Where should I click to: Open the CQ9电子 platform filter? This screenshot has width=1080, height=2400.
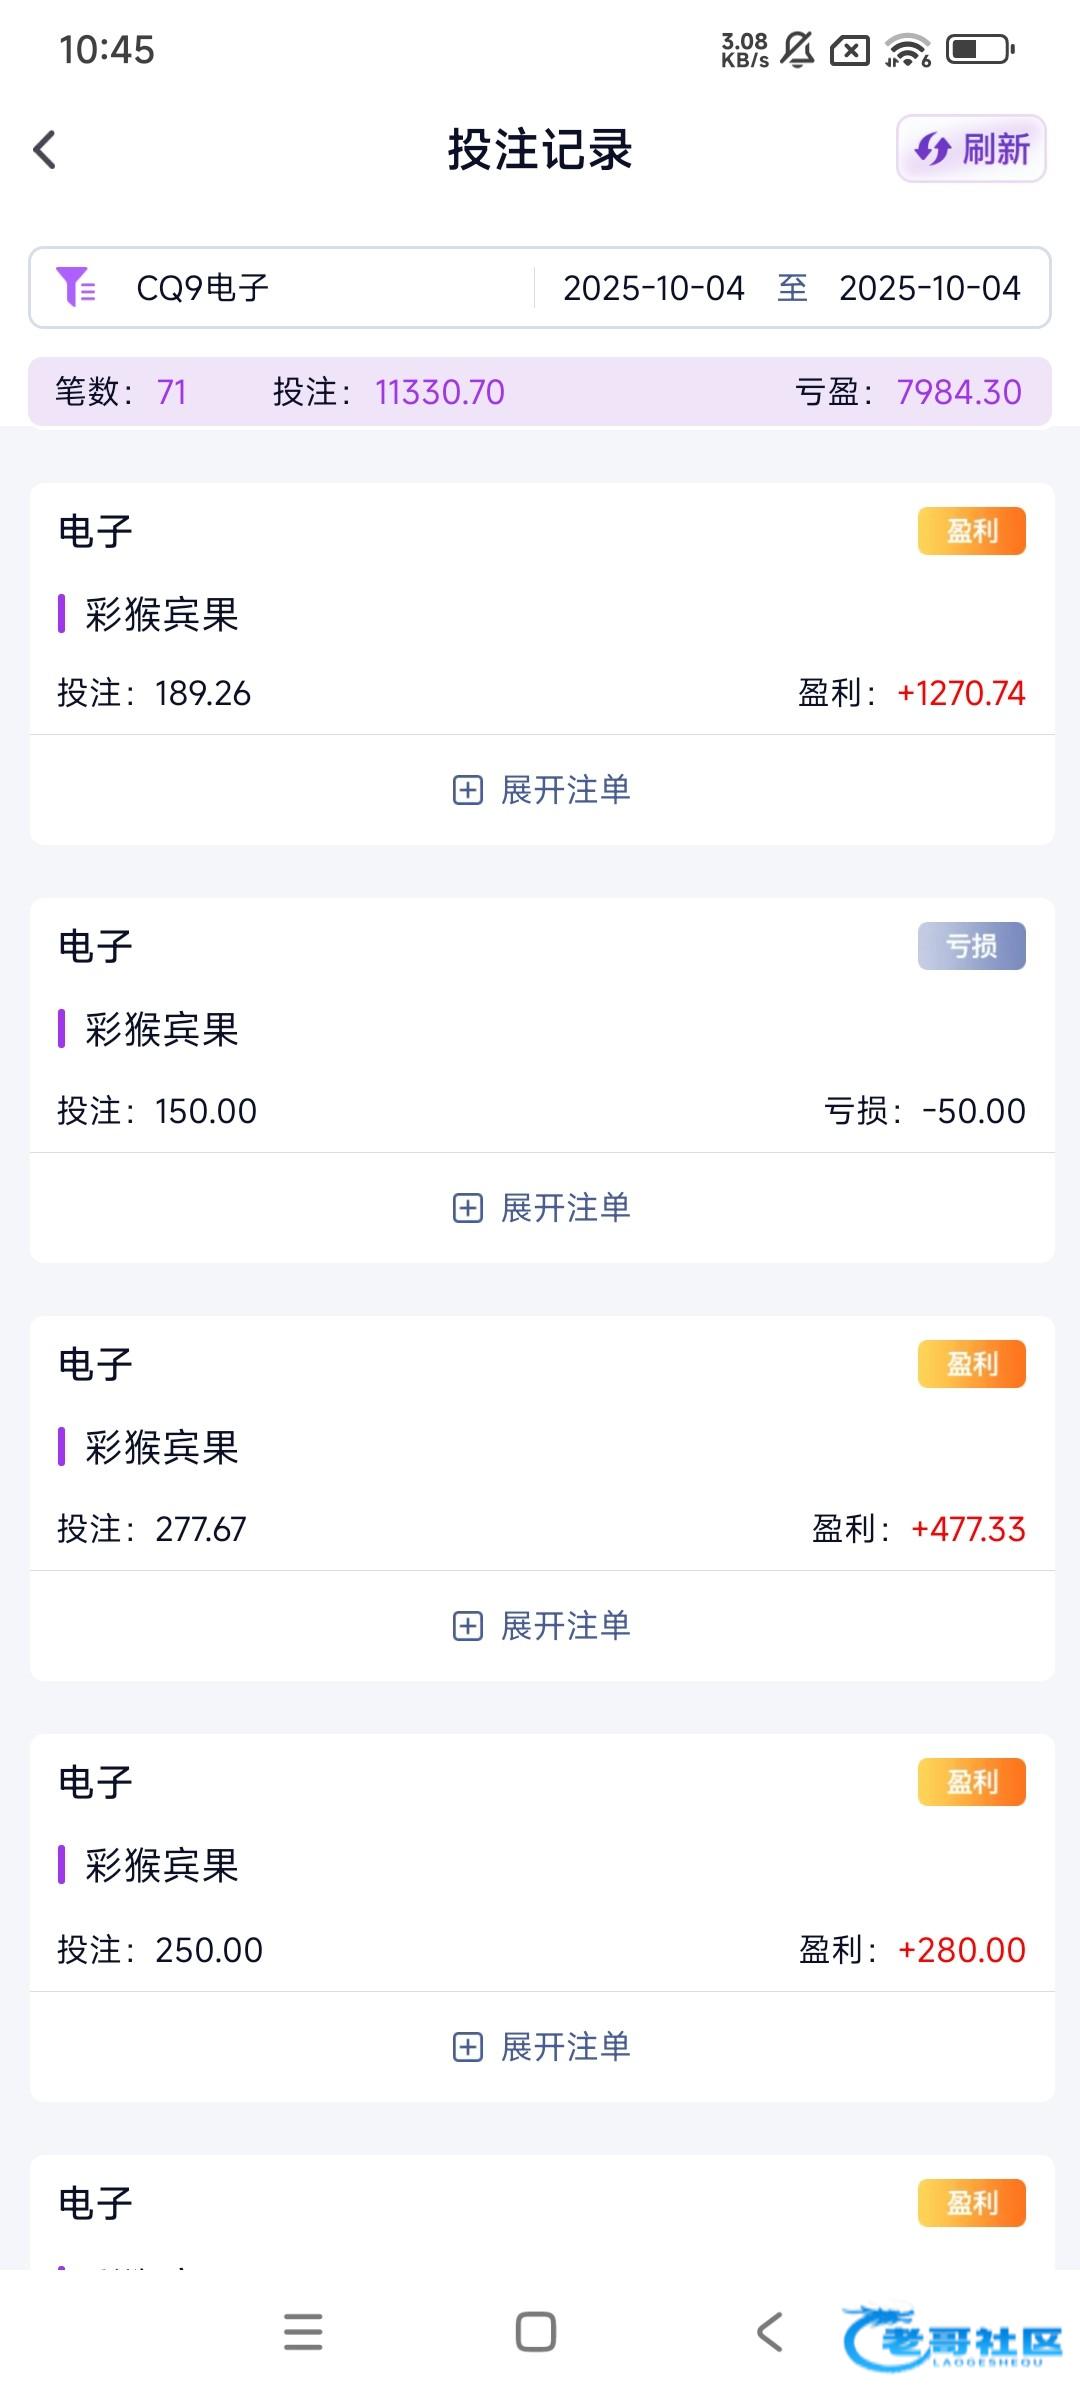tap(203, 288)
